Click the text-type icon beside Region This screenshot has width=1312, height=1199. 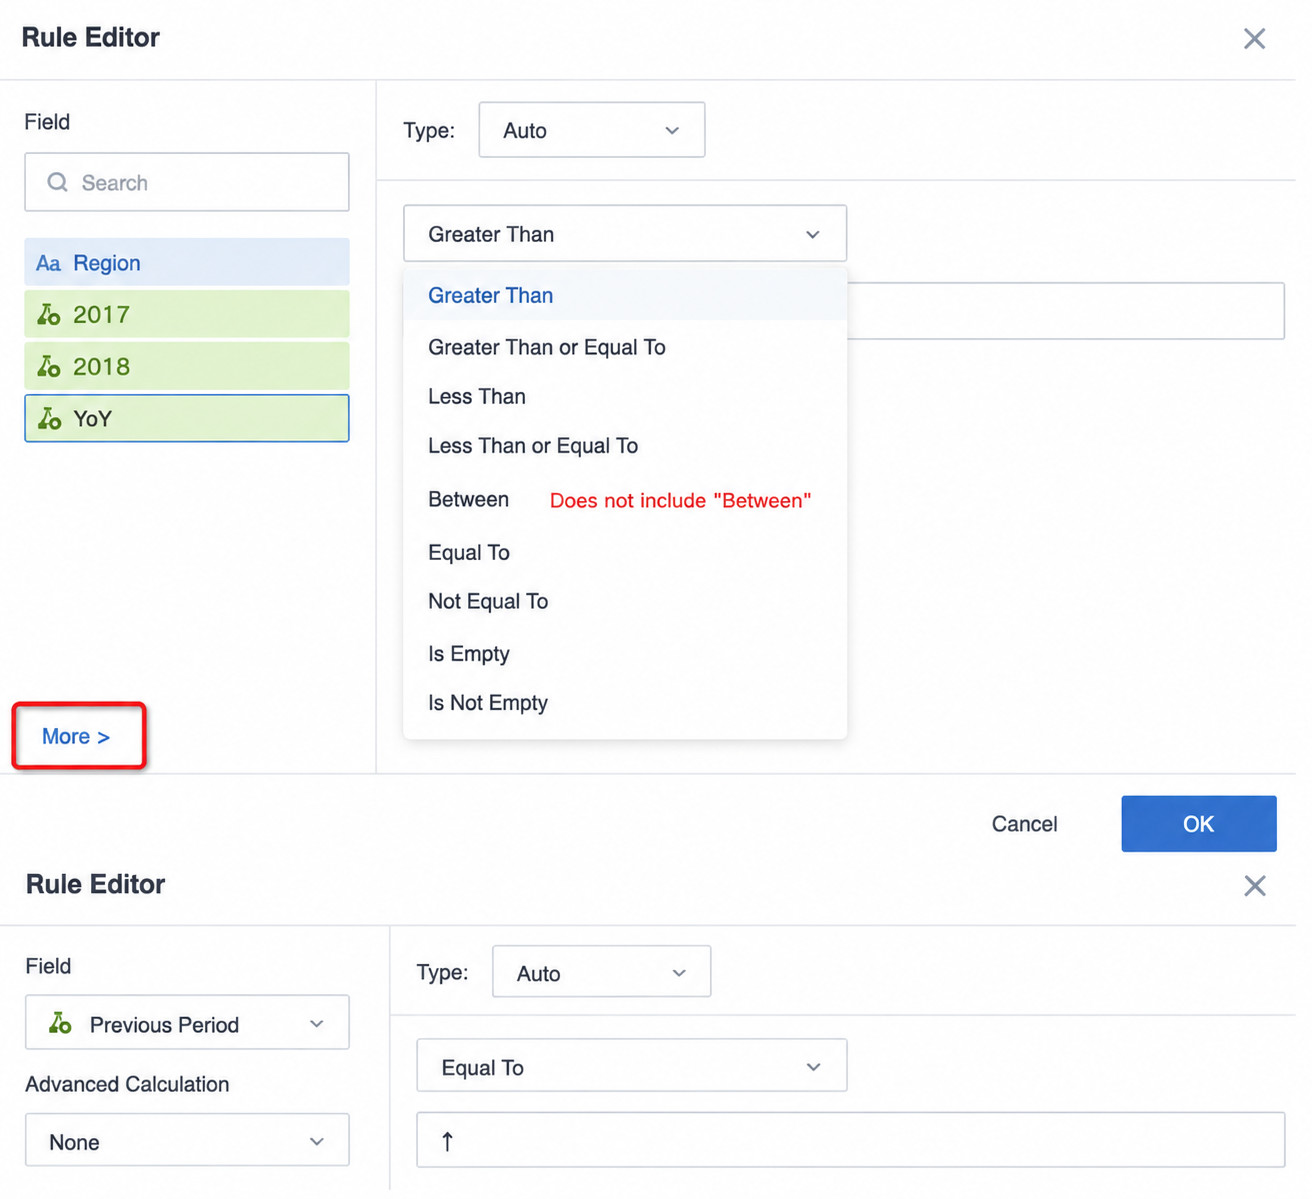point(48,263)
